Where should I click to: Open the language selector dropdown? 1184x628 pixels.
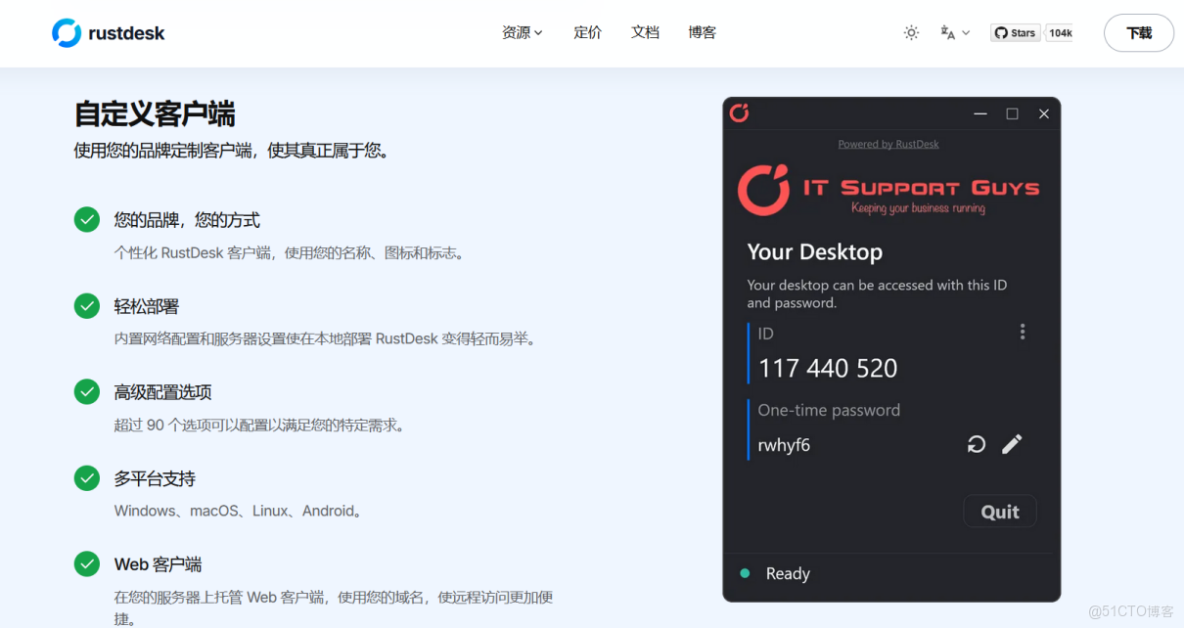[953, 32]
